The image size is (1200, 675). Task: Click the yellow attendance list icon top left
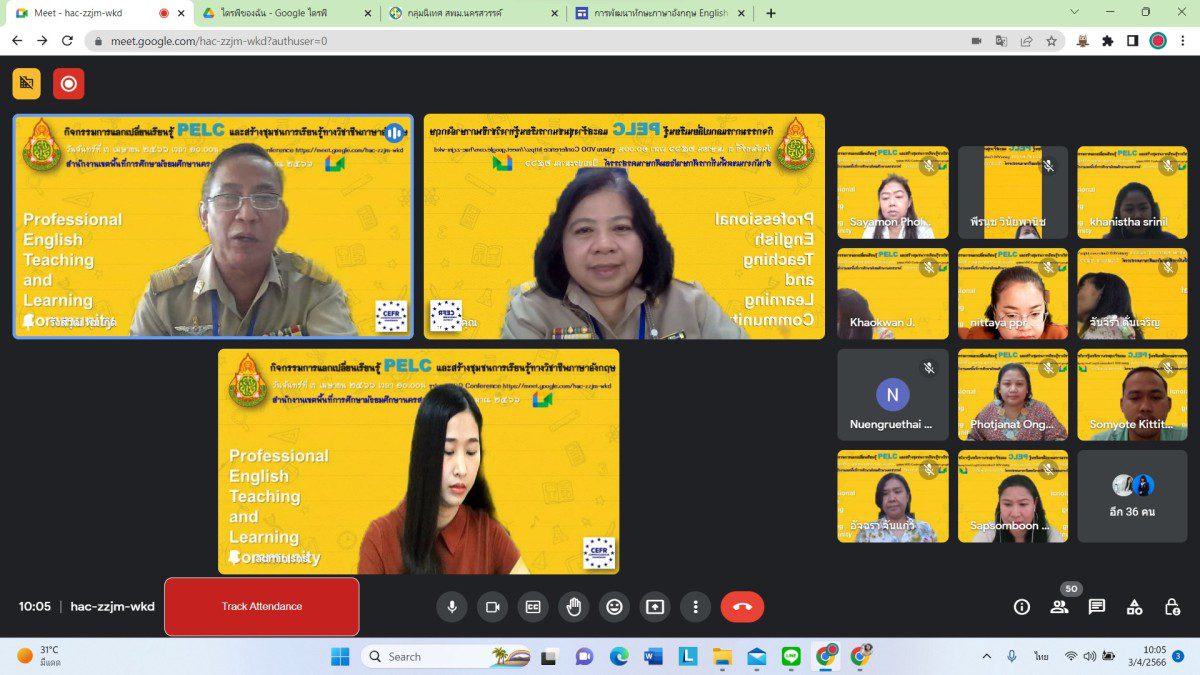coord(27,84)
